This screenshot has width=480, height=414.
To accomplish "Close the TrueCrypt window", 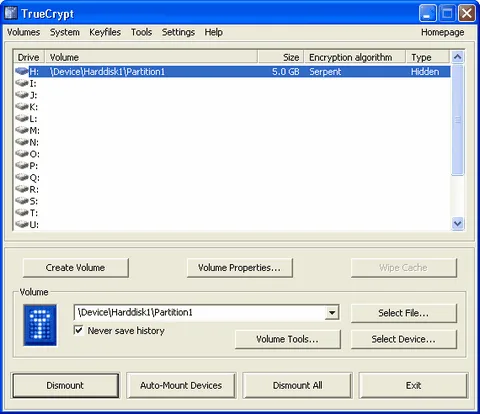I will (467, 13).
